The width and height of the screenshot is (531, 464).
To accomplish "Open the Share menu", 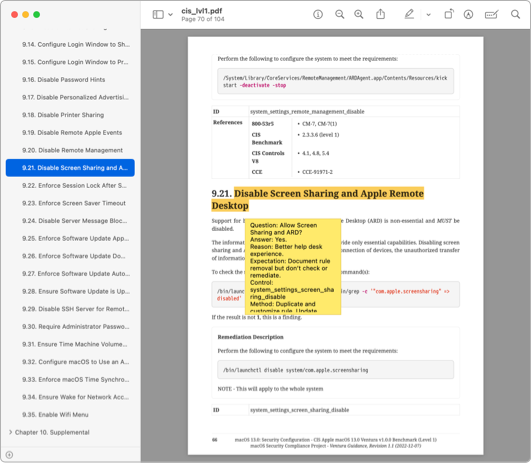I will [x=380, y=14].
